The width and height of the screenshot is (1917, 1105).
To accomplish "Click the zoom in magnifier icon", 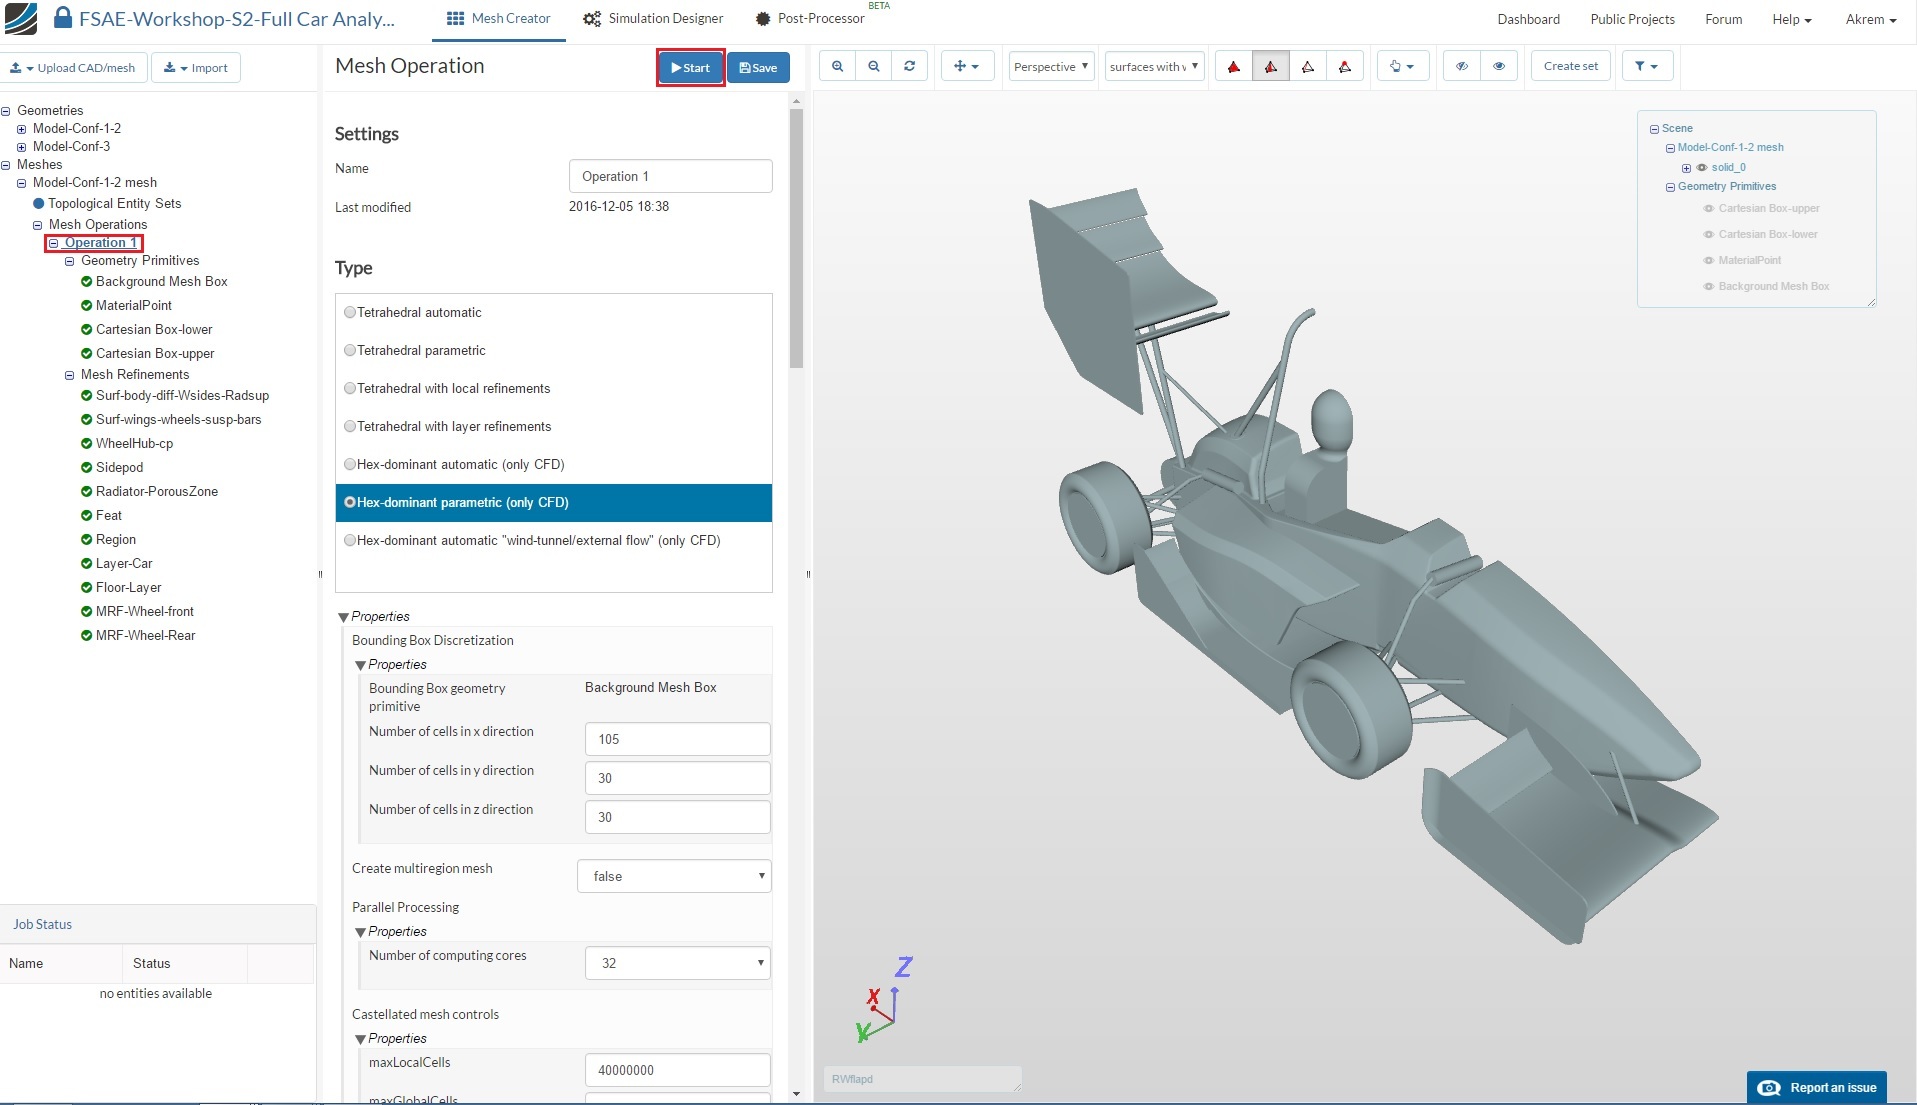I will (837, 67).
